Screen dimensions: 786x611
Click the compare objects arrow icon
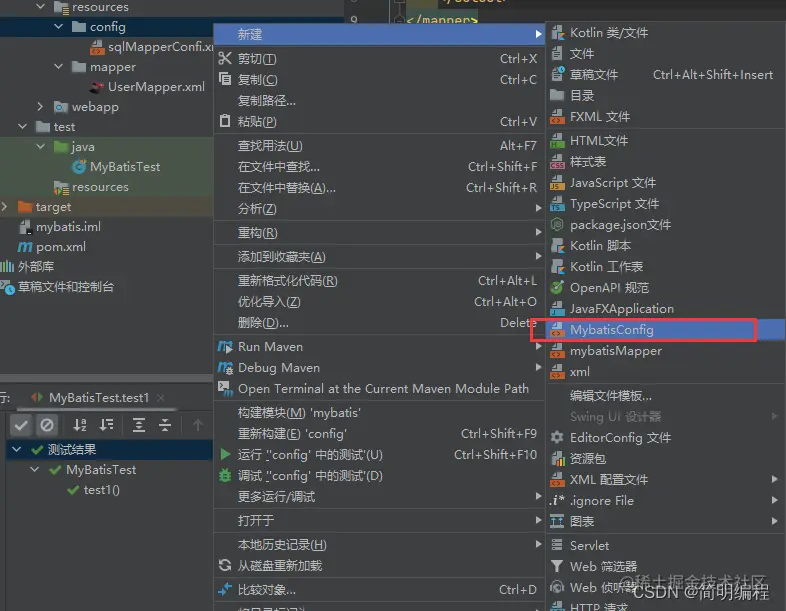click(225, 589)
